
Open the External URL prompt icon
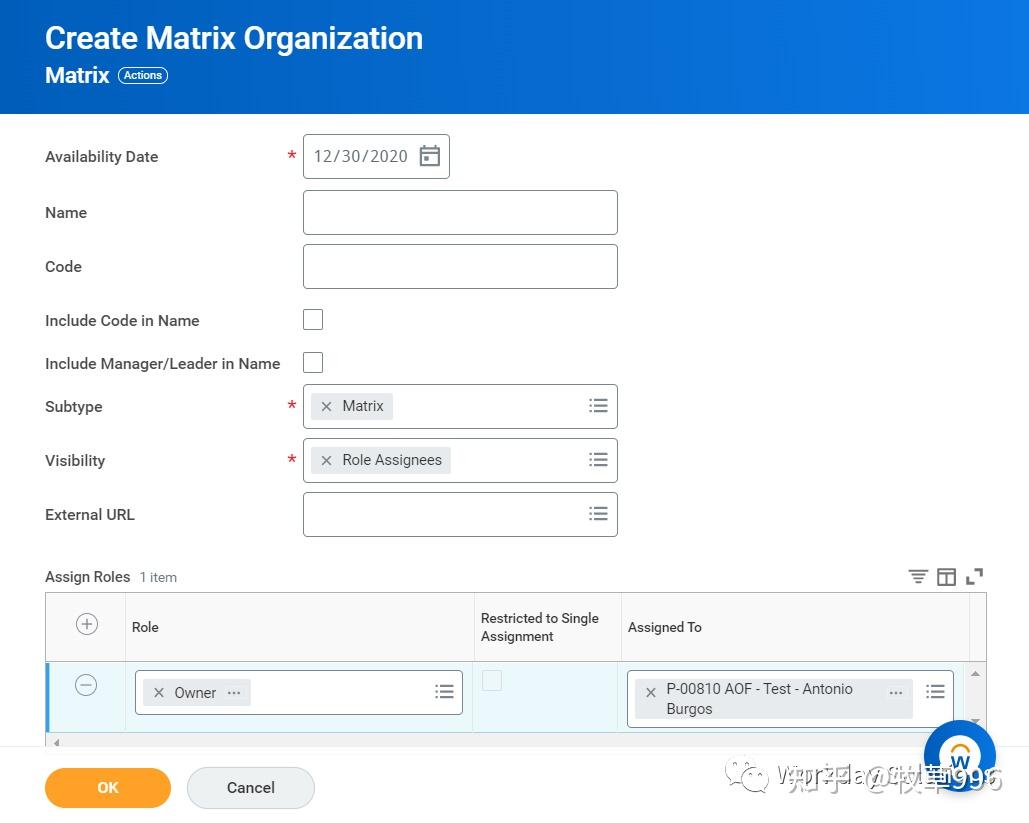(x=598, y=514)
